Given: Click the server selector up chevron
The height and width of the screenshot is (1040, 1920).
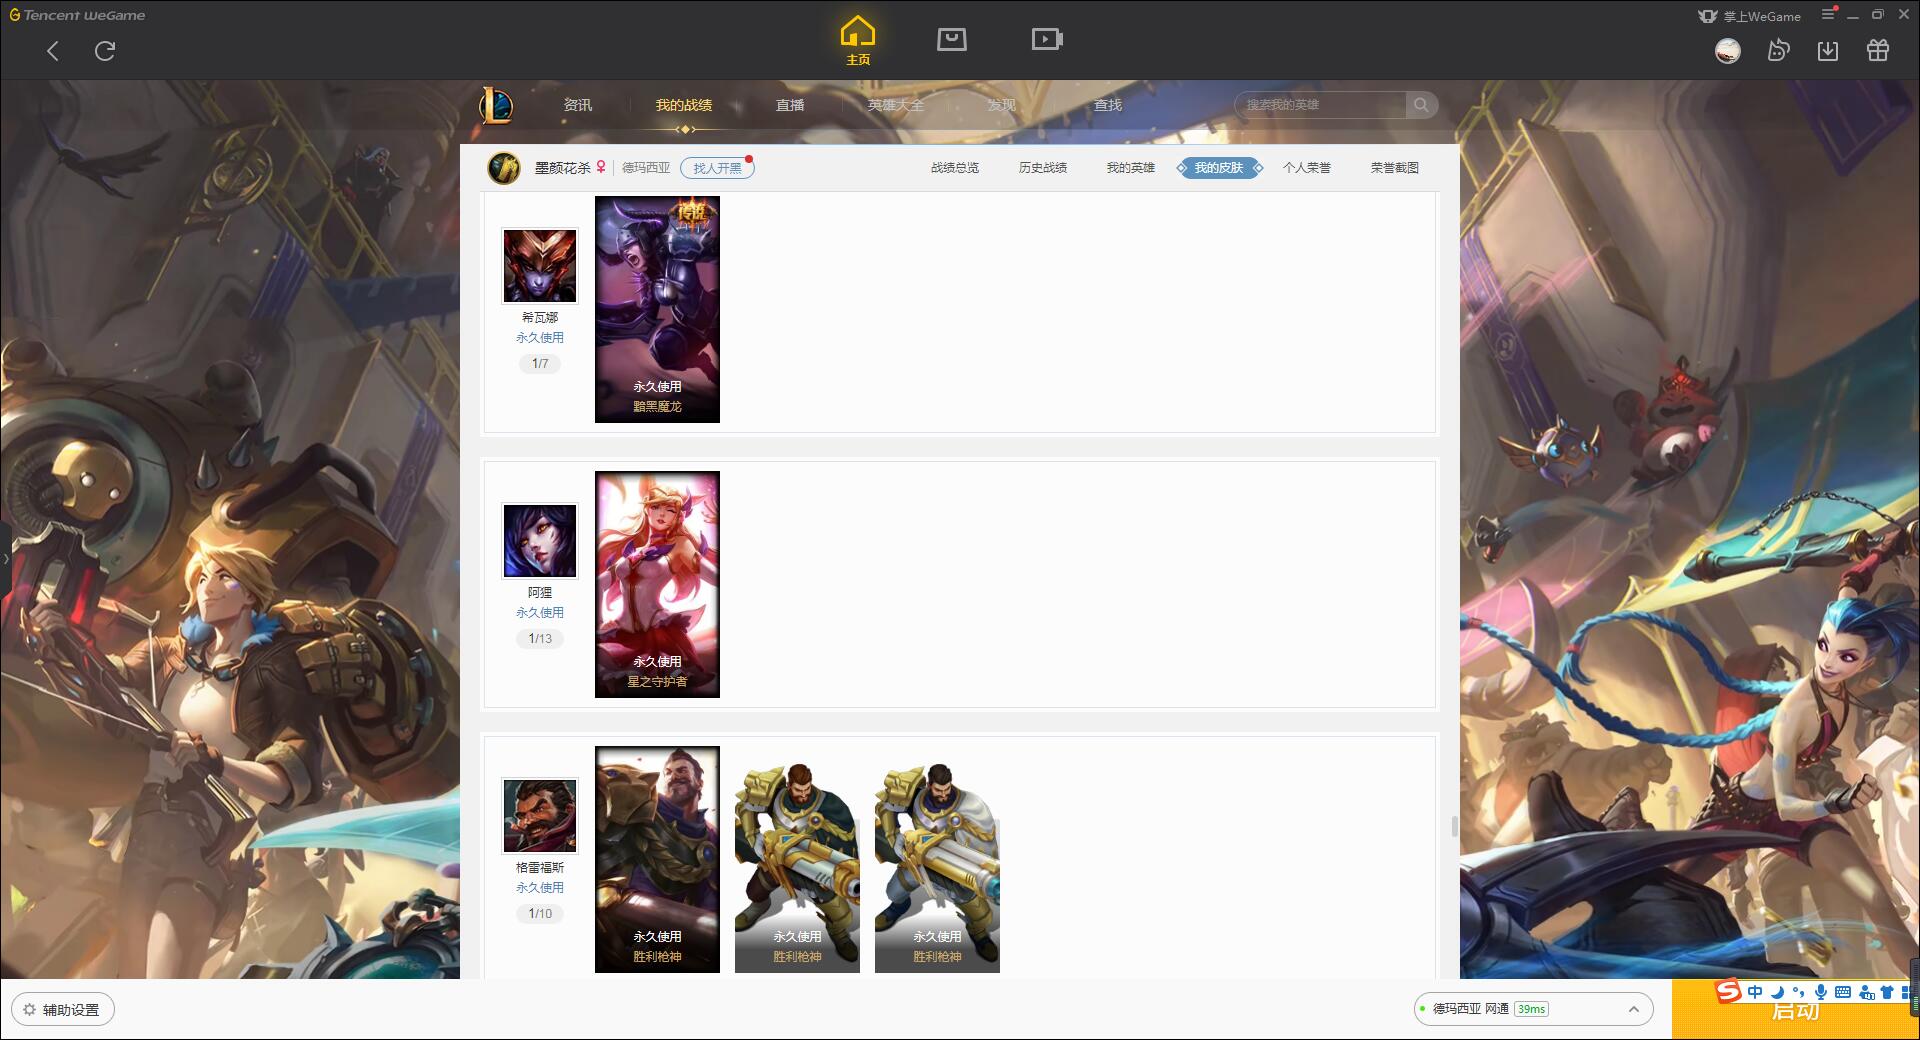Looking at the screenshot, I should [x=1633, y=1009].
